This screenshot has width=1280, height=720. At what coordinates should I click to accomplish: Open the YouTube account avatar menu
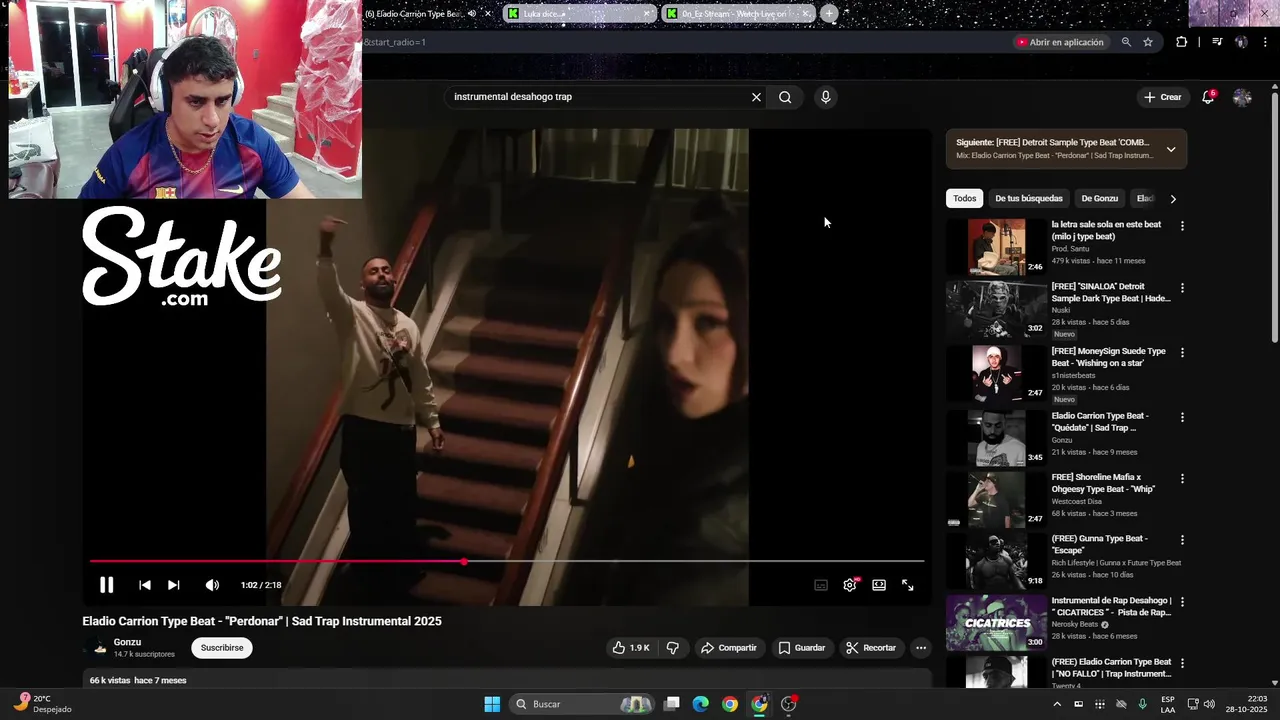1242,97
